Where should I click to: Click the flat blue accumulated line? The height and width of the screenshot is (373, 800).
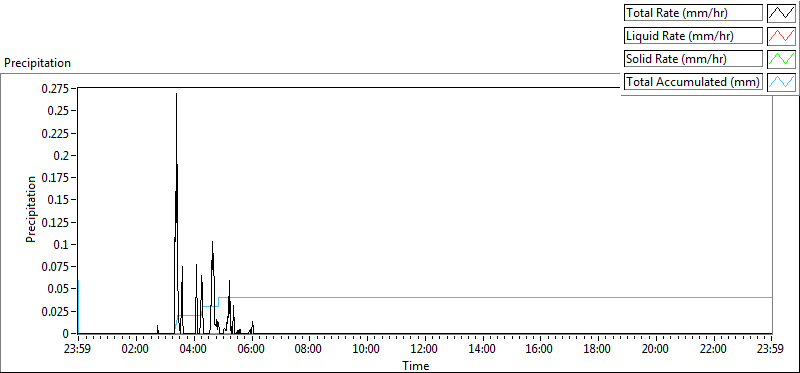click(x=495, y=297)
